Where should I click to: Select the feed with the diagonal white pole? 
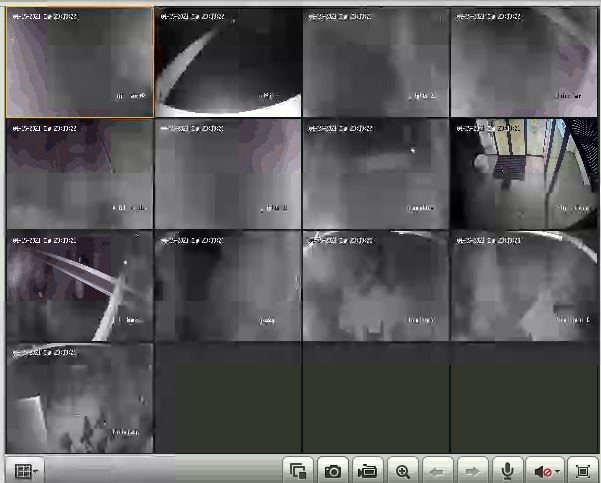coord(80,286)
